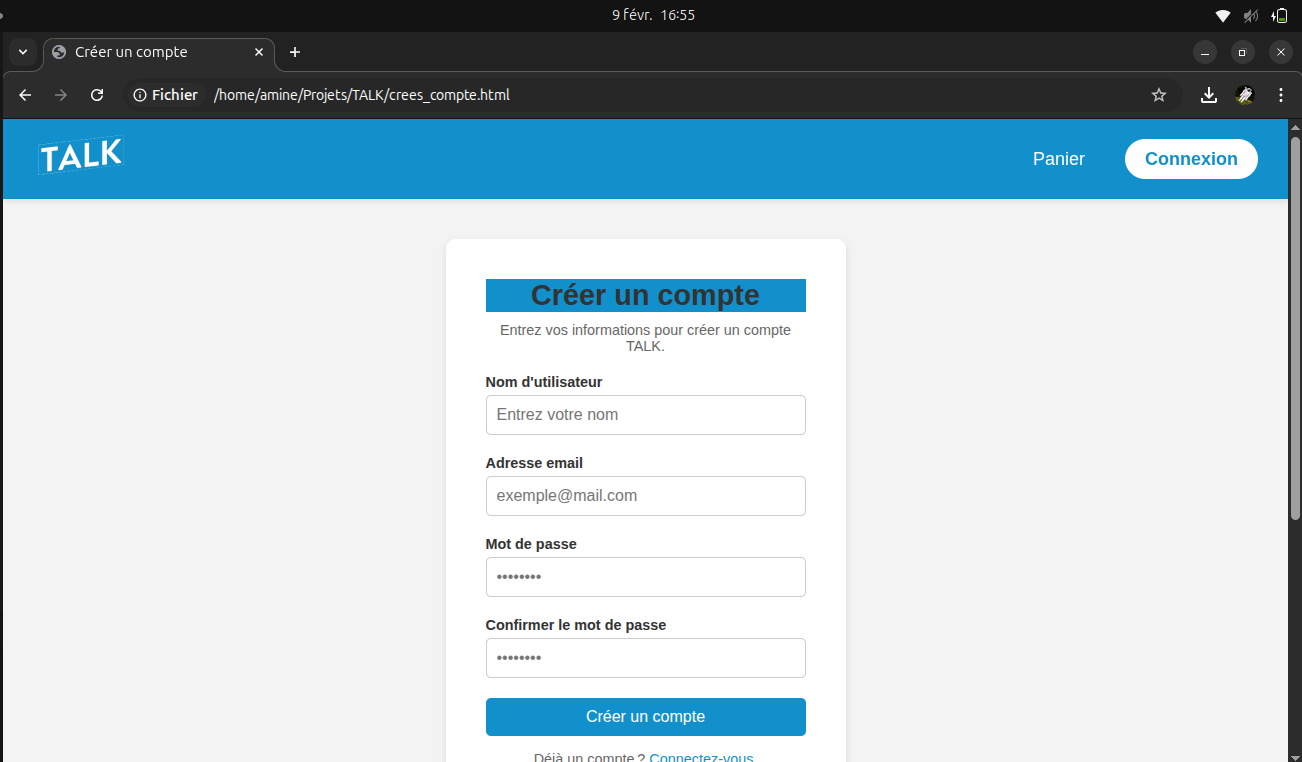Follow the 'Connectez-vous' link

click(700, 757)
